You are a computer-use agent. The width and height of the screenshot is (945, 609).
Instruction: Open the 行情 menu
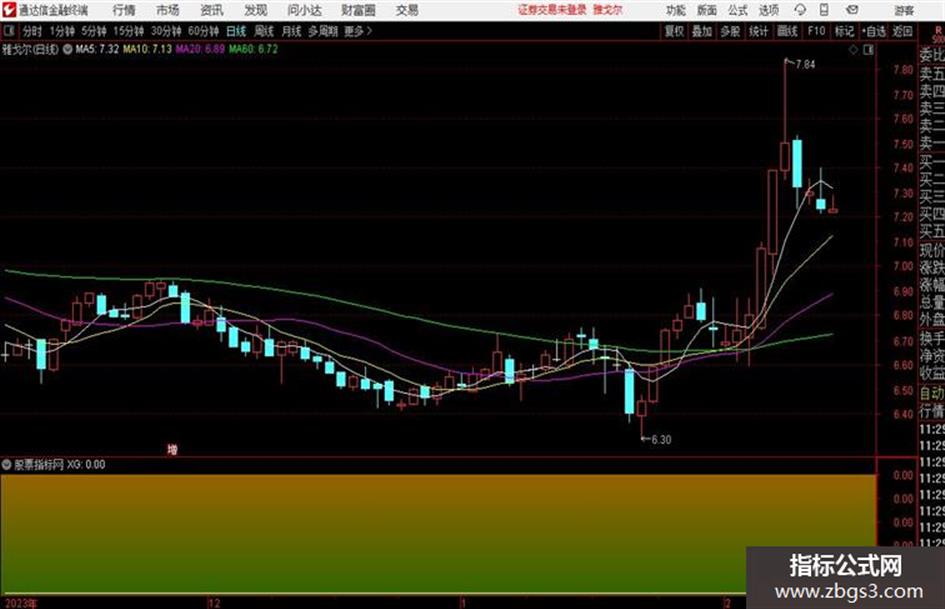(x=124, y=10)
